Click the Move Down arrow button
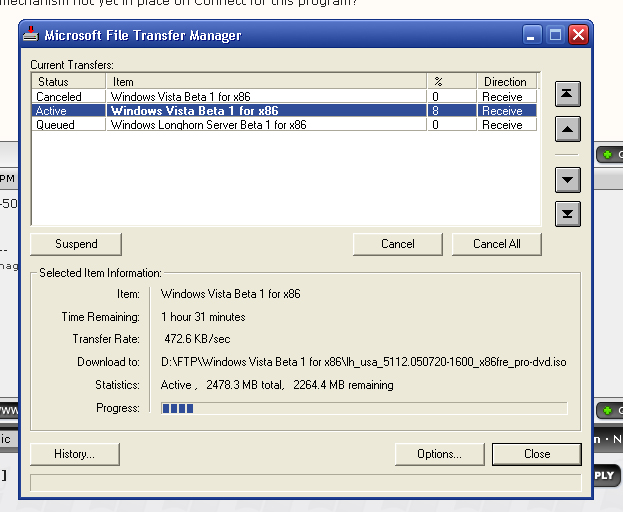 567,180
